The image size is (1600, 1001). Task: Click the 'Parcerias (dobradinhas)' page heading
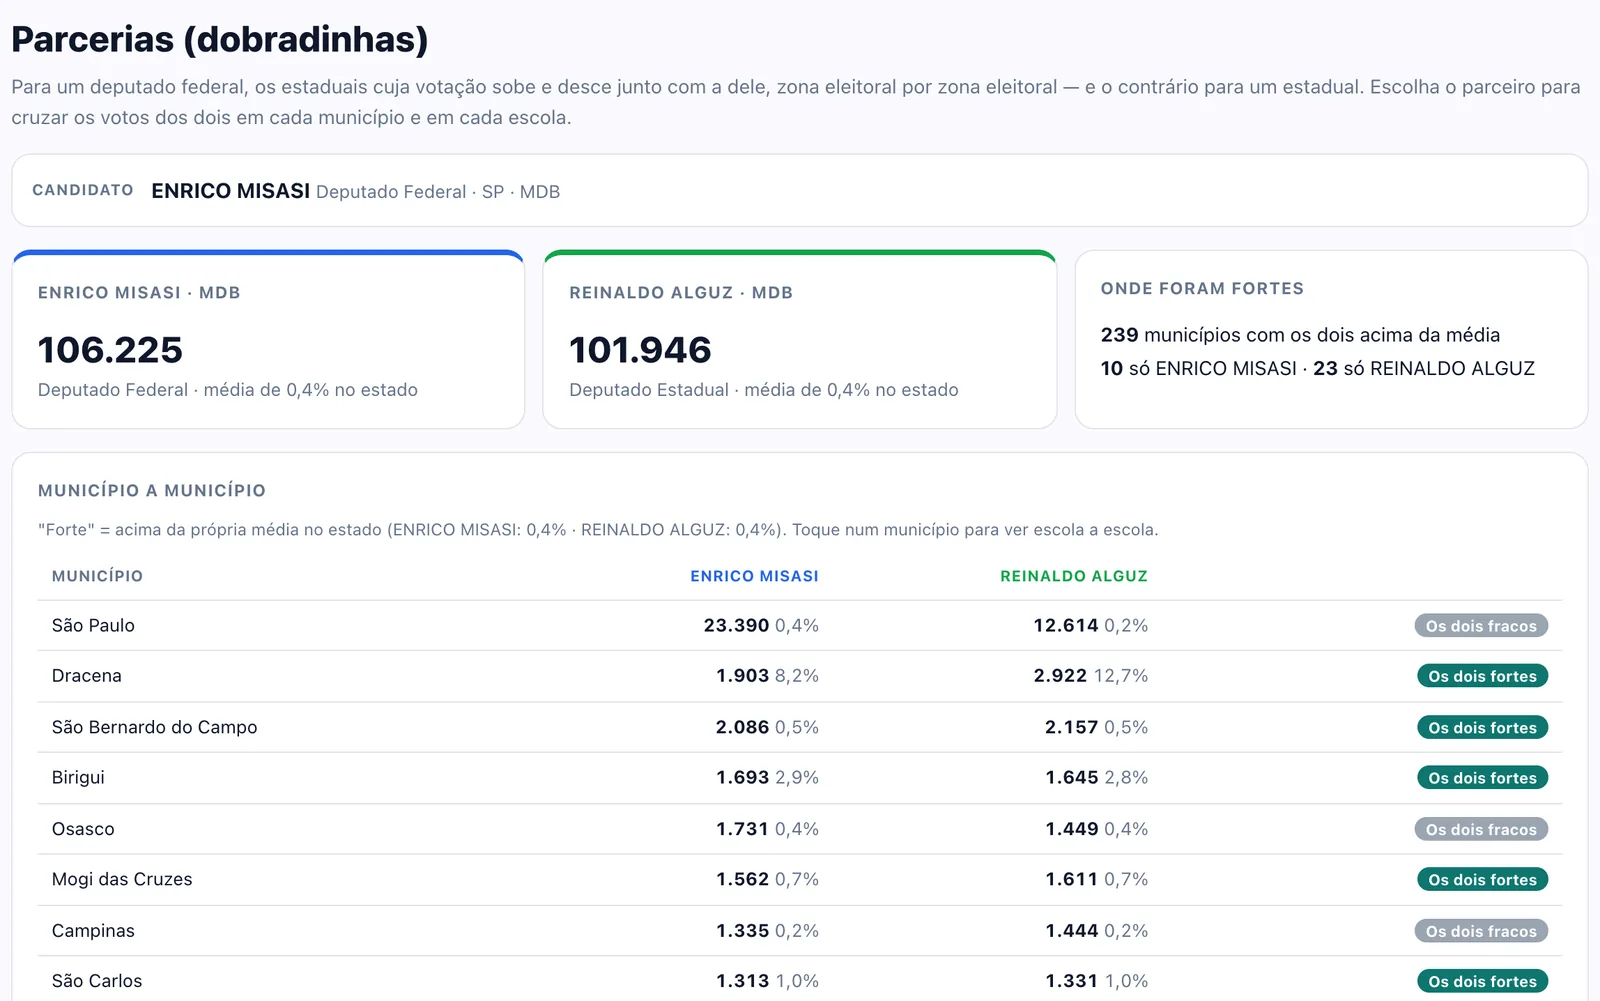click(x=220, y=39)
